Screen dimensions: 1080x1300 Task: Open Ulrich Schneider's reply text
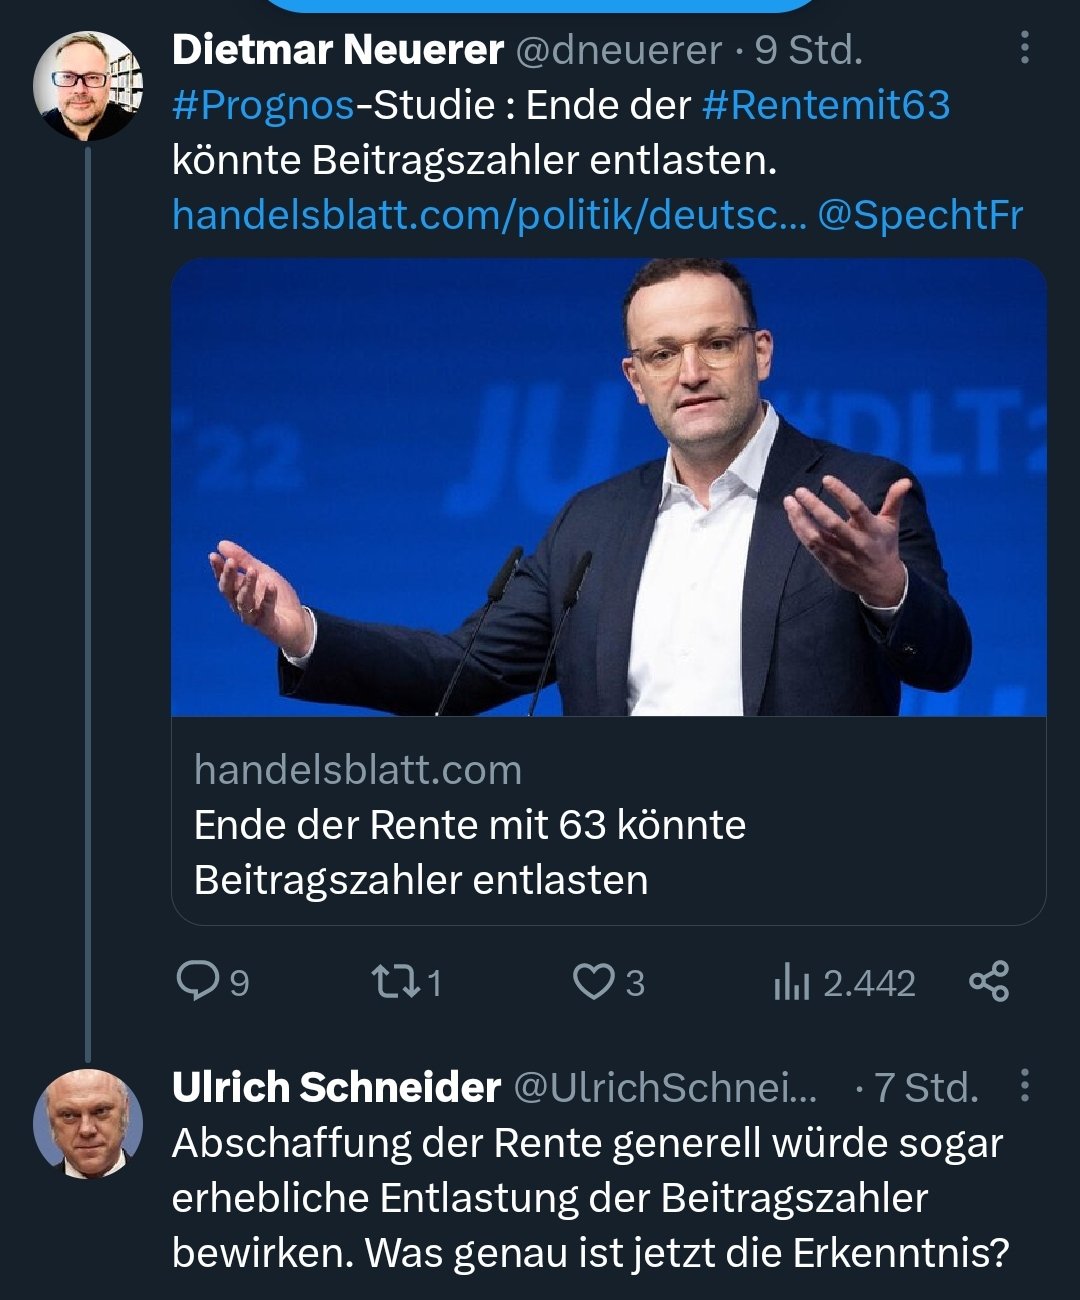(x=590, y=1197)
